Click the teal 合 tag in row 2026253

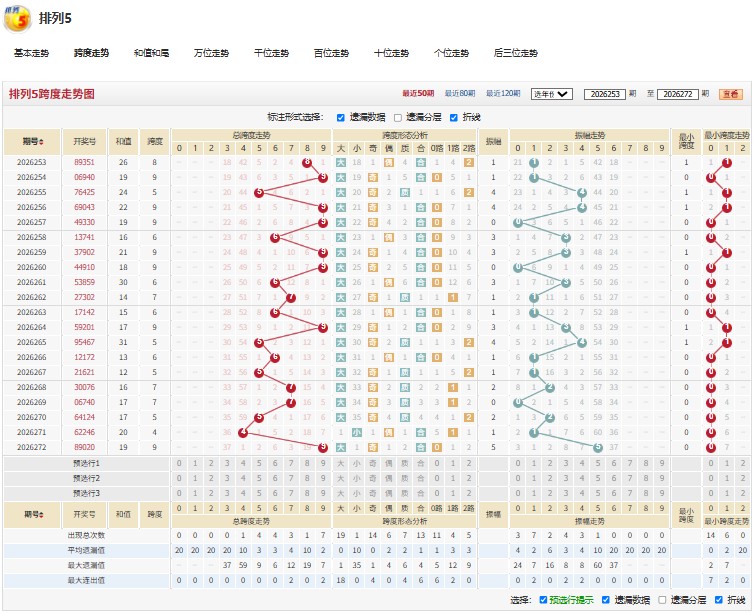[421, 163]
